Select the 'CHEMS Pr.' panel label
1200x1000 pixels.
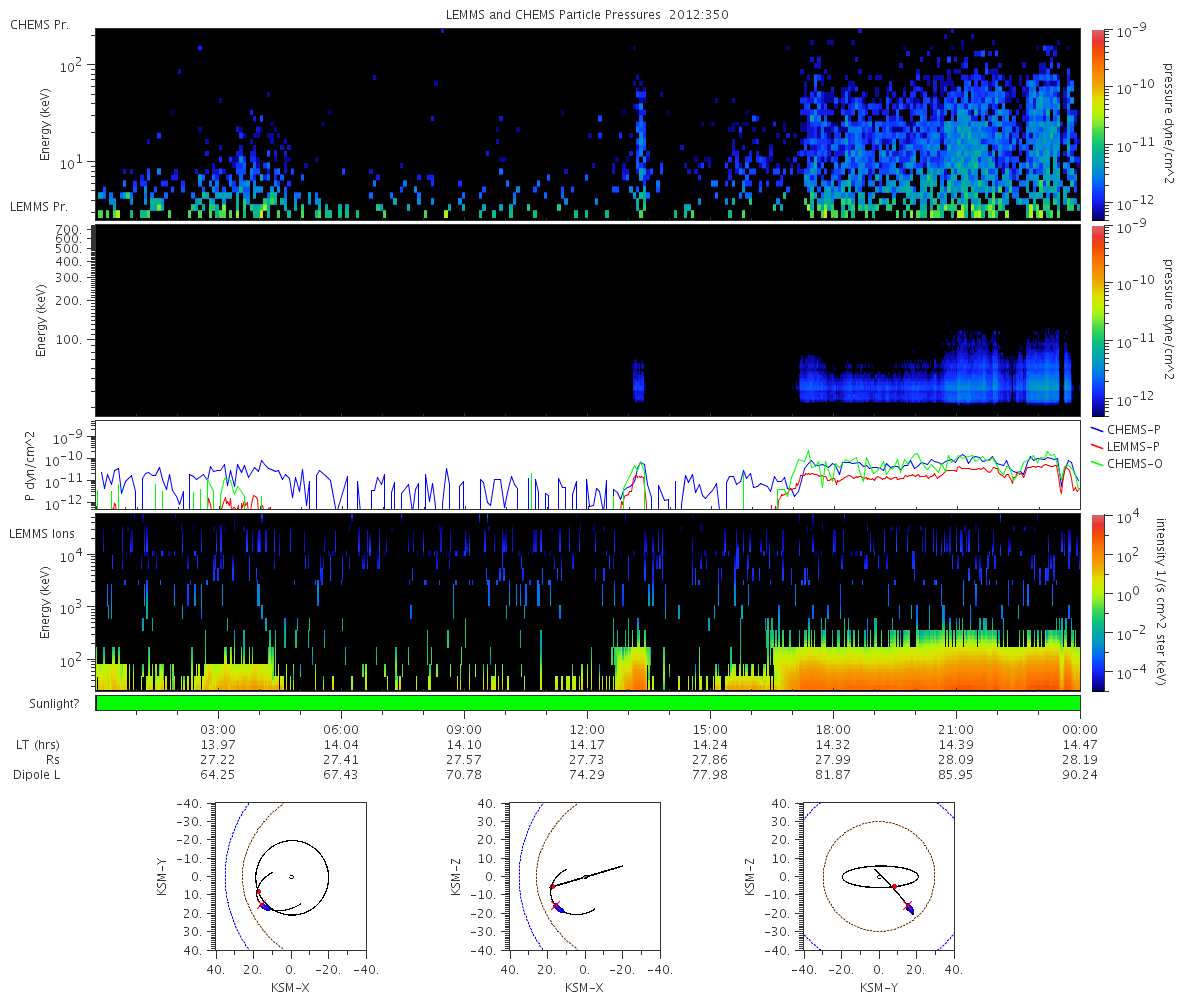[x=39, y=23]
